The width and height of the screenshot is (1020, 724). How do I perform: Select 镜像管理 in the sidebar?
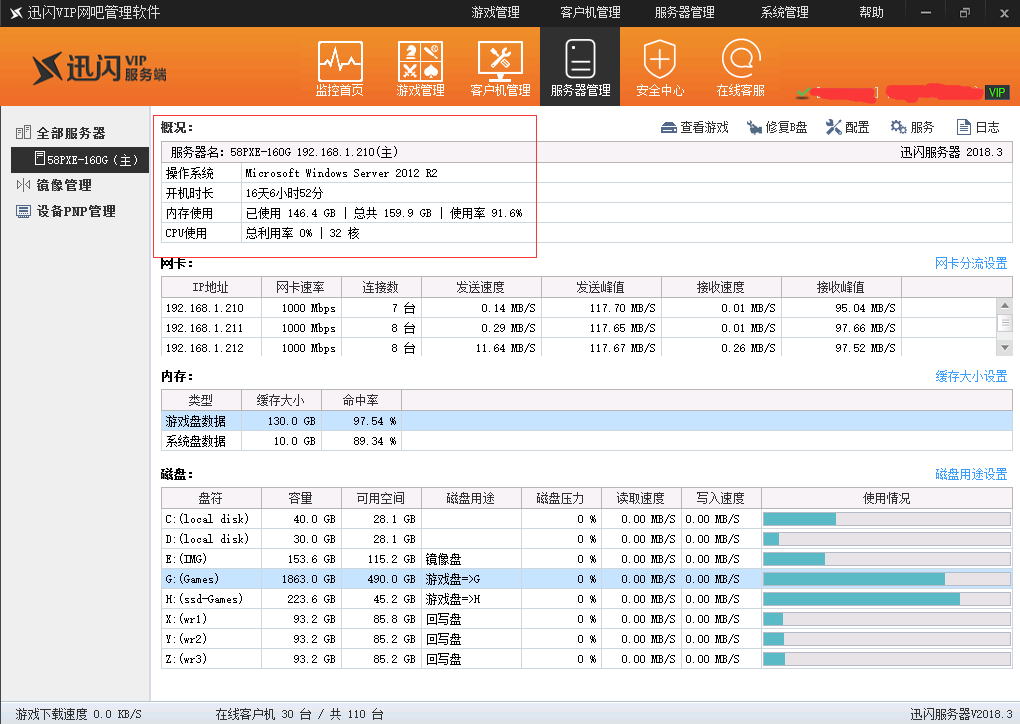(64, 185)
